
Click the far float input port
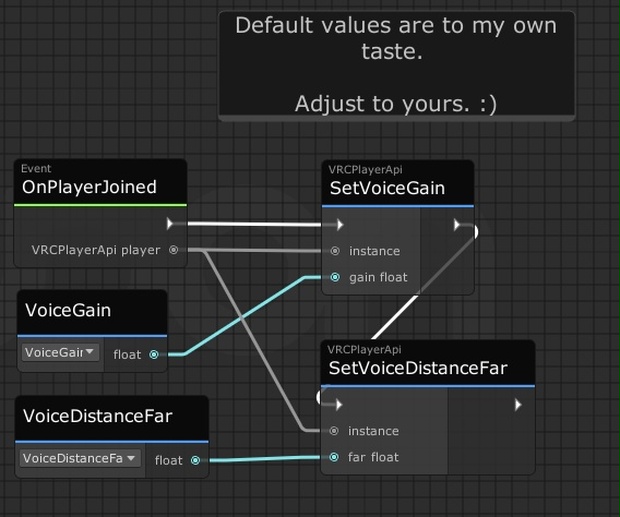pos(334,457)
